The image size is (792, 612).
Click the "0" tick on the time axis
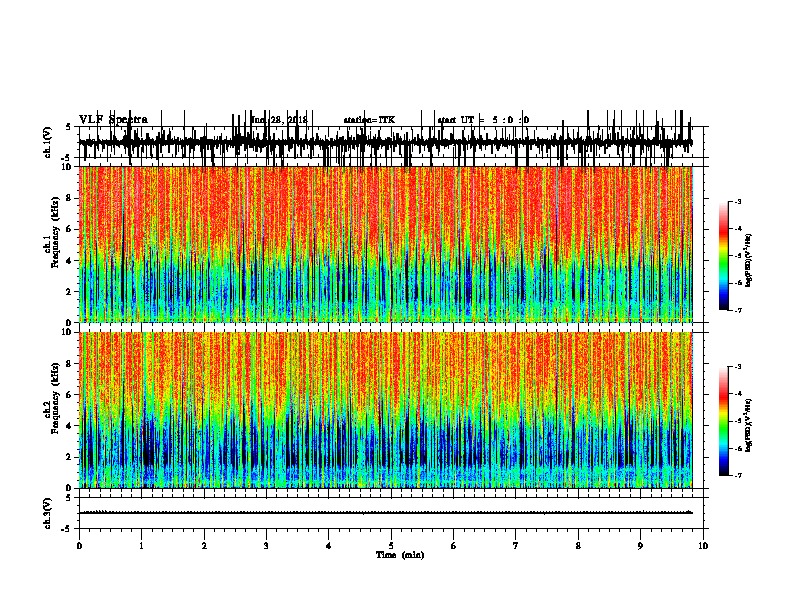coord(79,546)
